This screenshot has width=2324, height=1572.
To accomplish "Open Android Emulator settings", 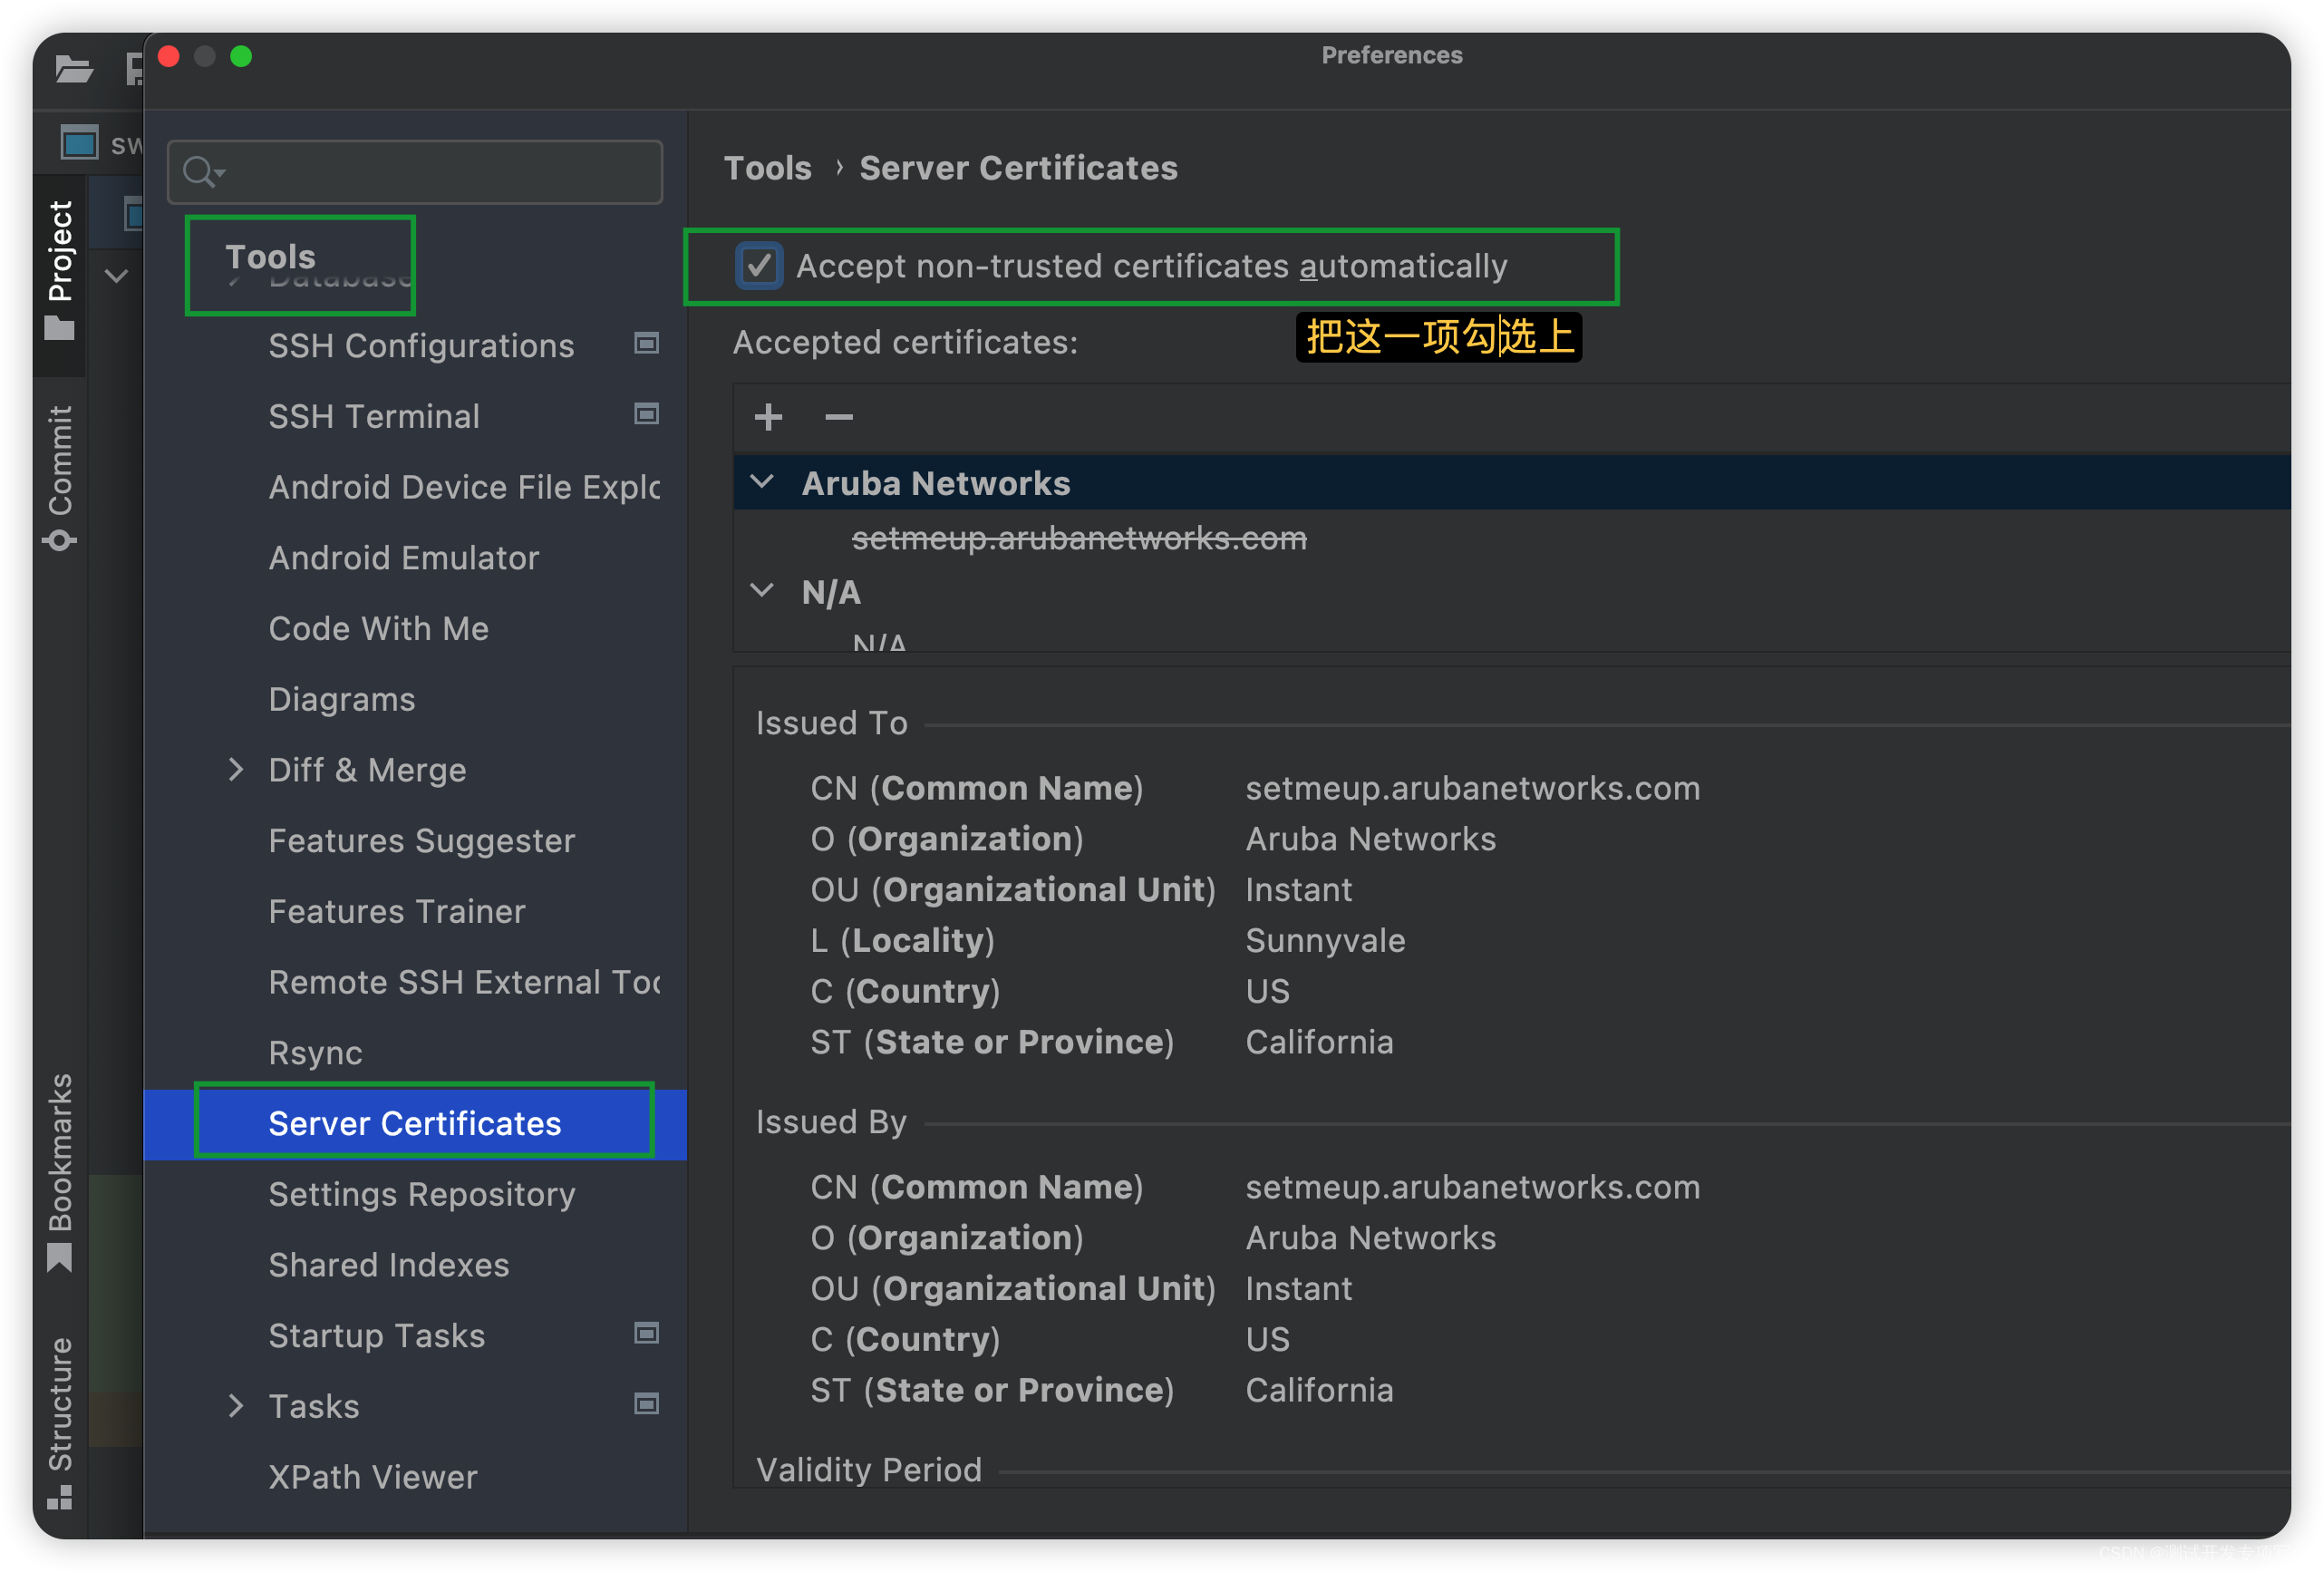I will tap(404, 557).
